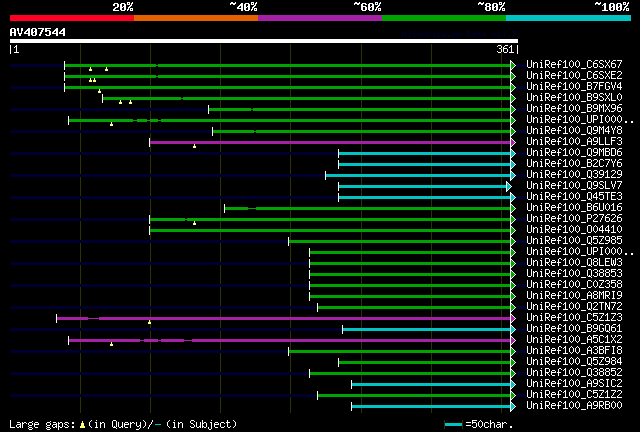The image size is (640, 432).
Task: Click the query name AV407544
Action: click(x=38, y=32)
